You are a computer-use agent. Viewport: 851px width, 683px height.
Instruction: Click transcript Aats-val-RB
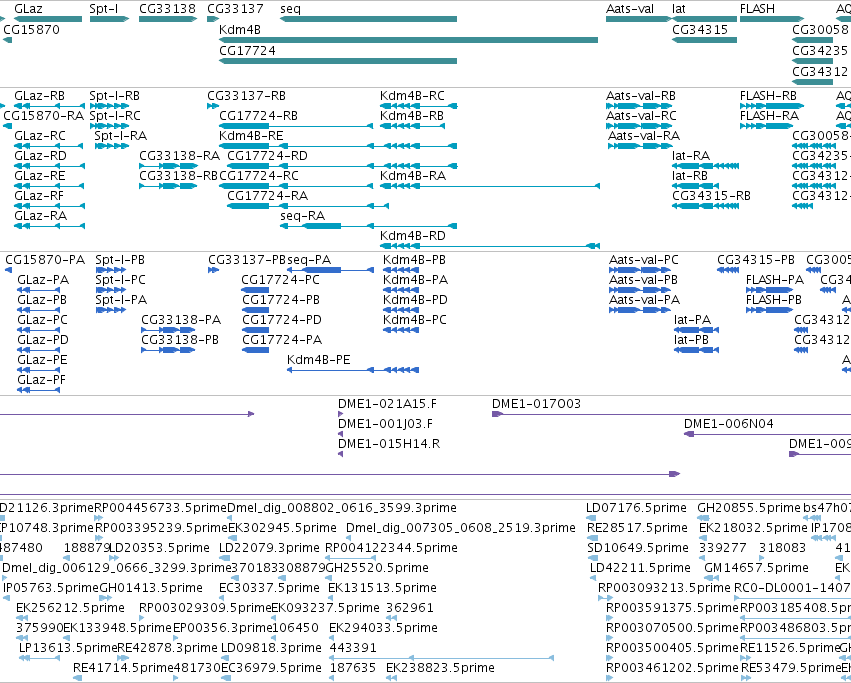coord(638,106)
